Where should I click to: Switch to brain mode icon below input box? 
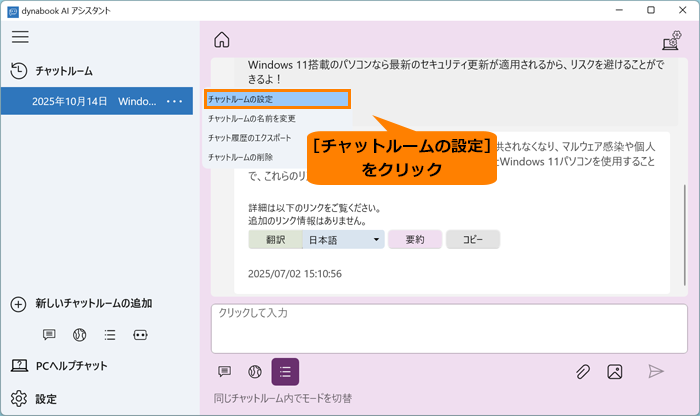pyautogui.click(x=255, y=371)
